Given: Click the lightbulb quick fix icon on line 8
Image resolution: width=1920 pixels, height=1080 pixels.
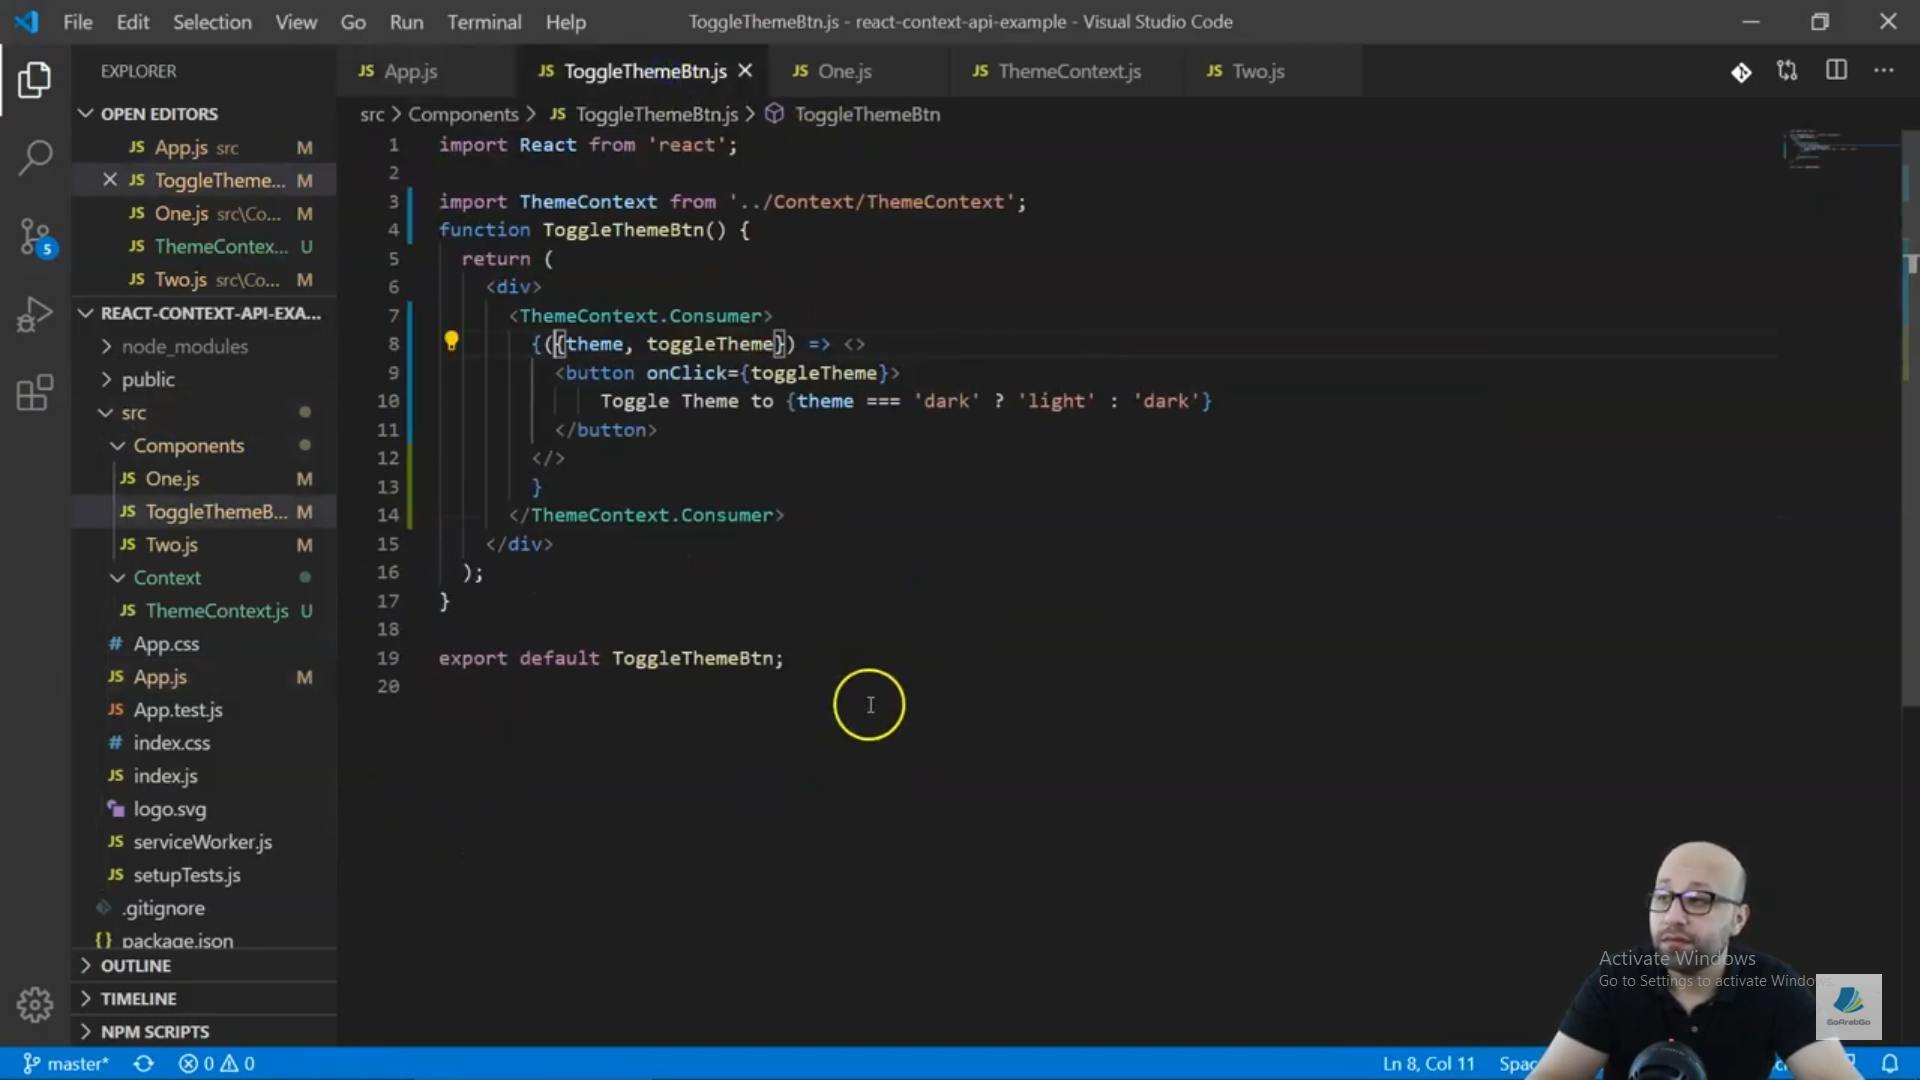Looking at the screenshot, I should 451,342.
